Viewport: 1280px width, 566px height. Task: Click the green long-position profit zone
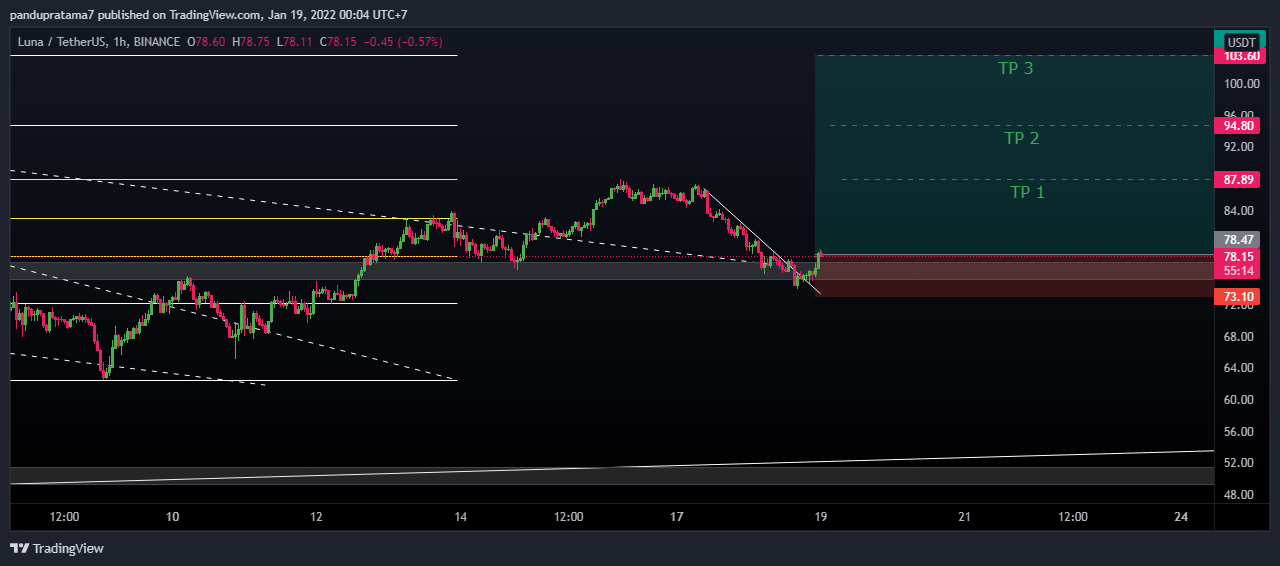[1014, 155]
